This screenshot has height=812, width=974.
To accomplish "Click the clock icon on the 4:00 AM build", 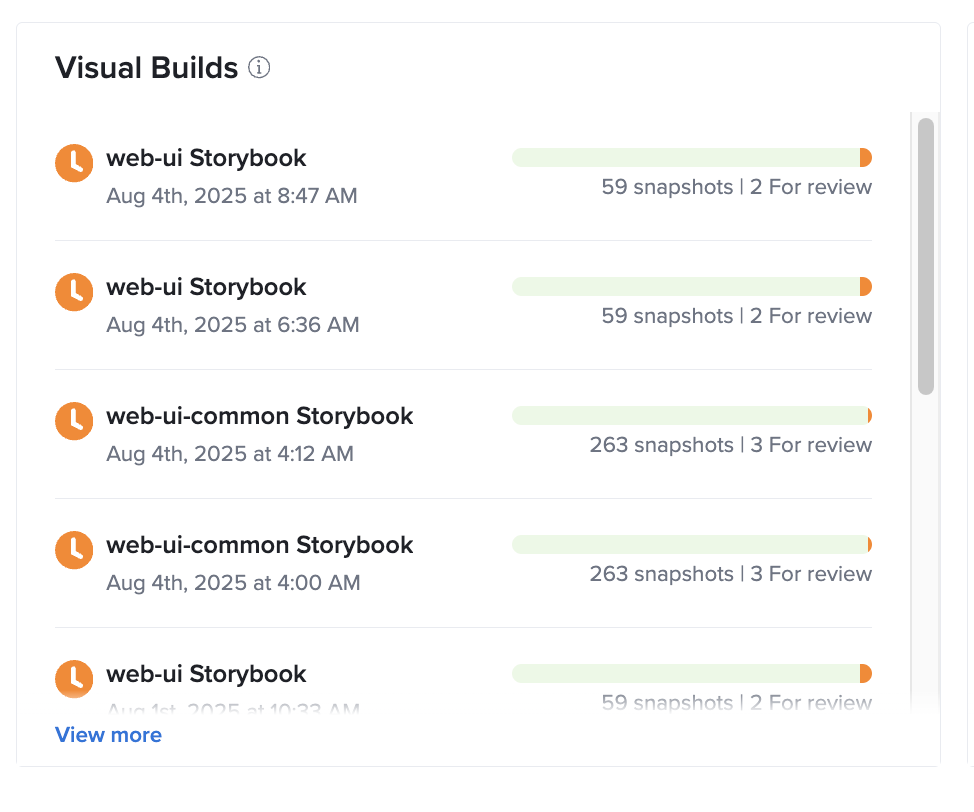I will click(73, 550).
